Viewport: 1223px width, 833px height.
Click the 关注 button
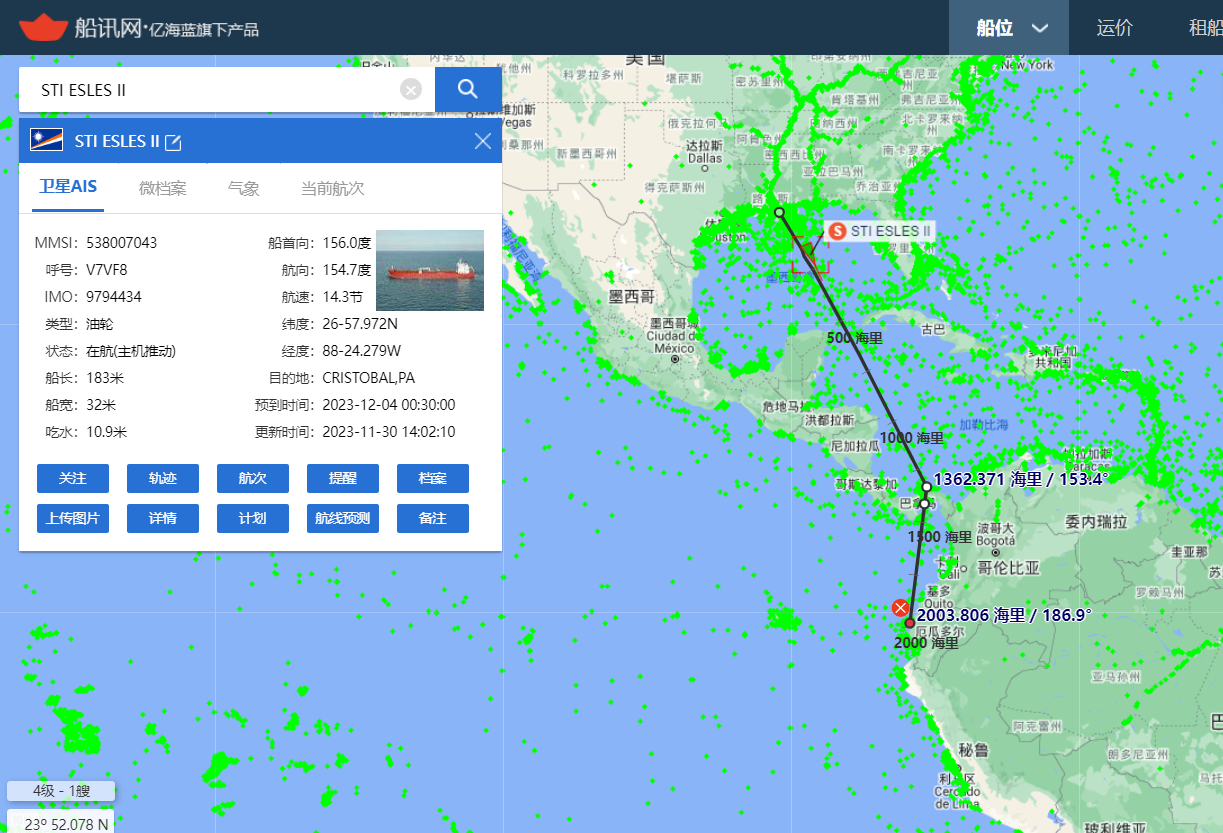pos(73,478)
